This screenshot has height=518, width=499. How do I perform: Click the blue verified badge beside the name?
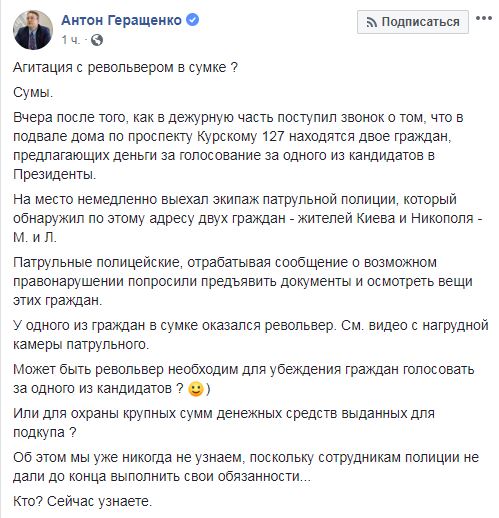click(x=193, y=20)
